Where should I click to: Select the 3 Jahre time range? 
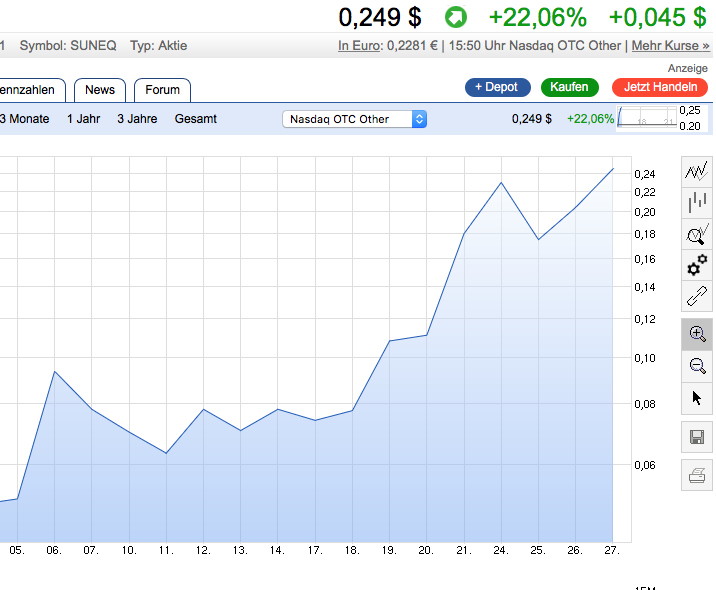(x=136, y=119)
